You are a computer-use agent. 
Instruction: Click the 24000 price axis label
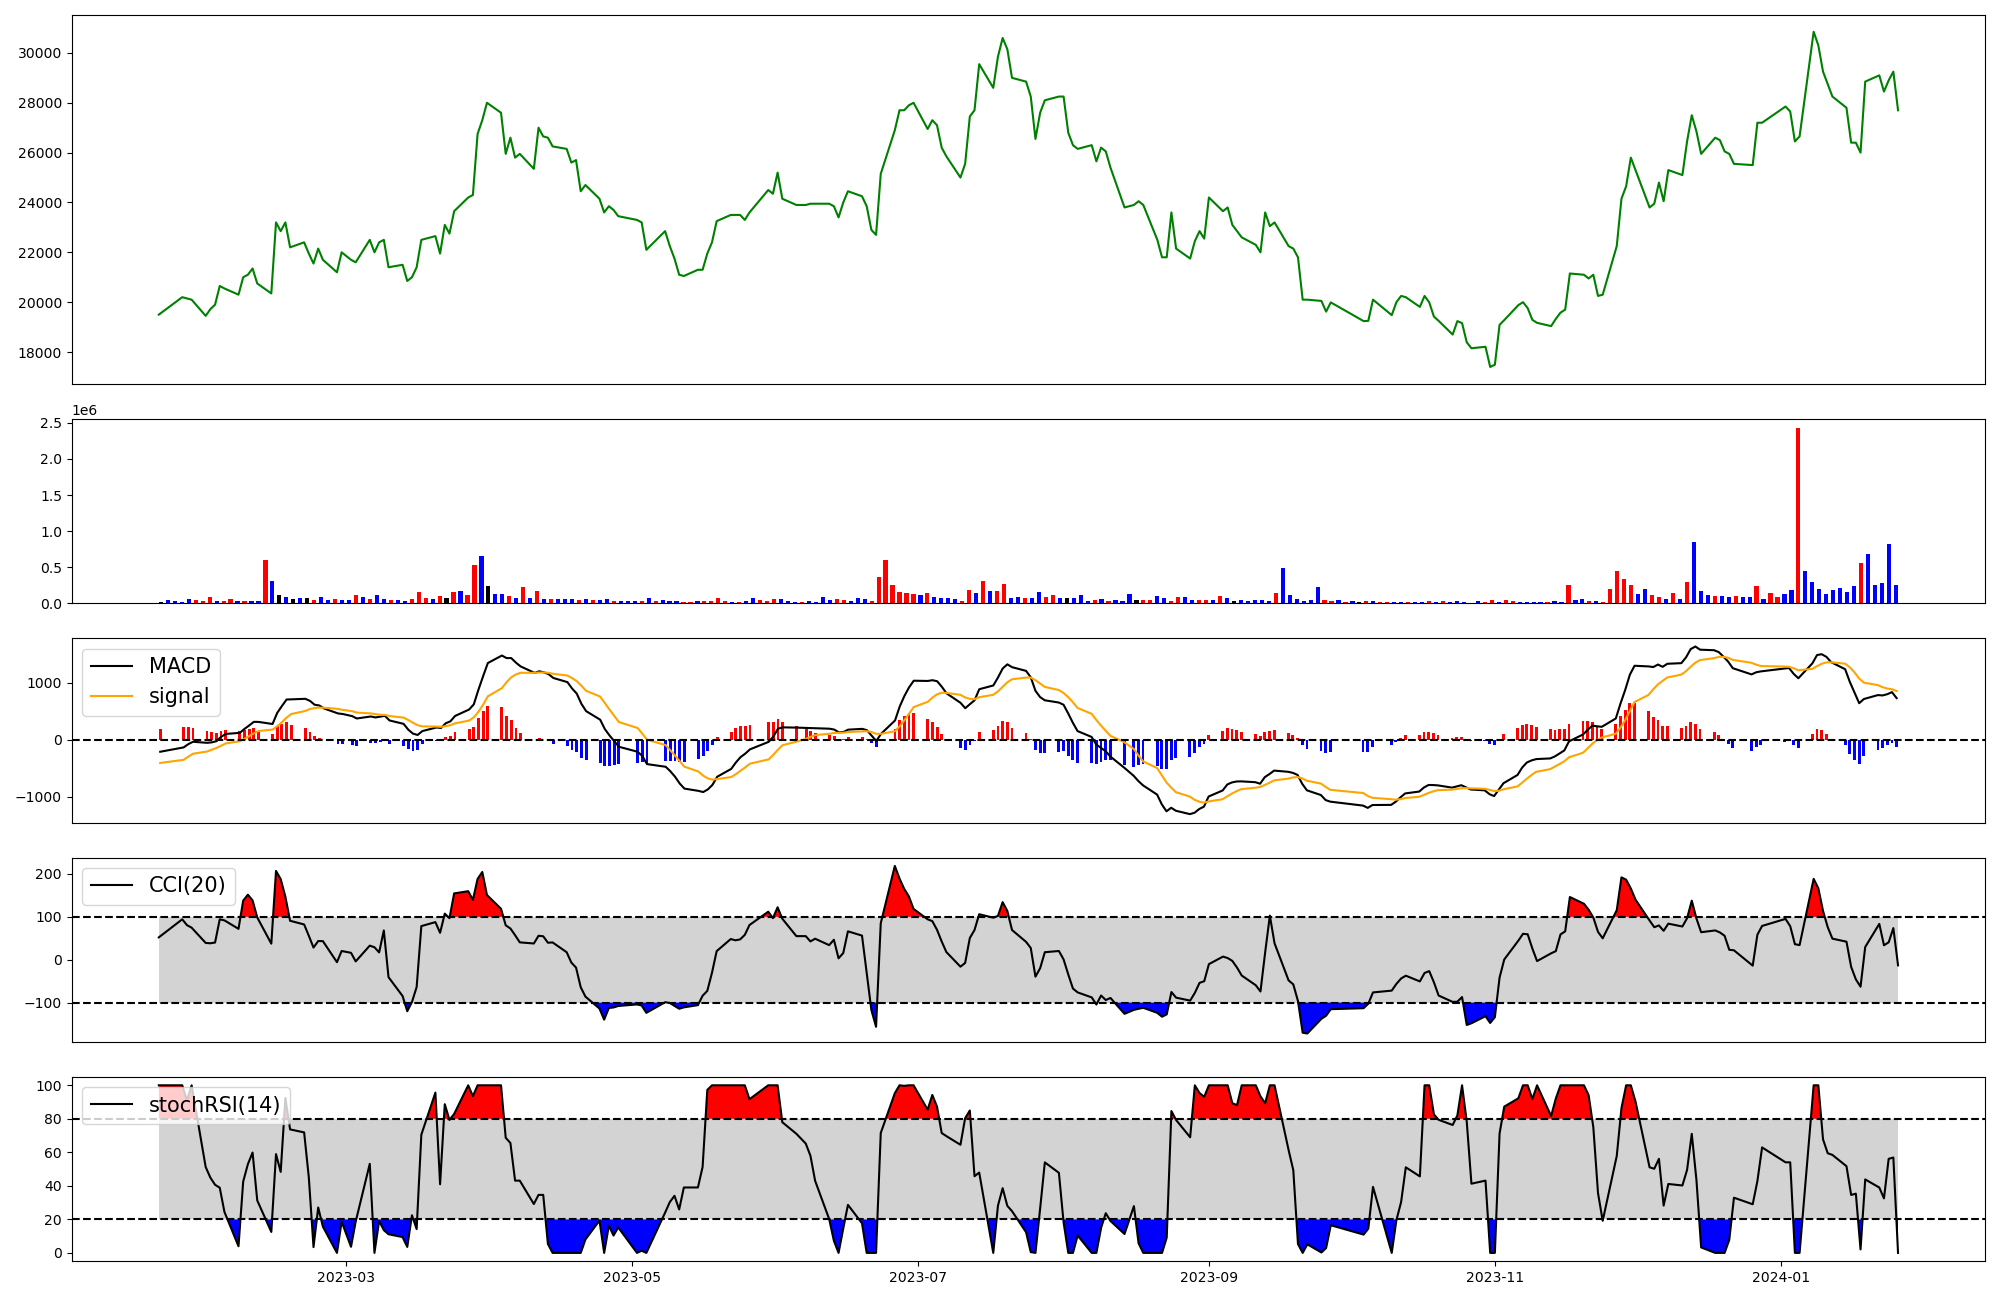click(x=40, y=203)
